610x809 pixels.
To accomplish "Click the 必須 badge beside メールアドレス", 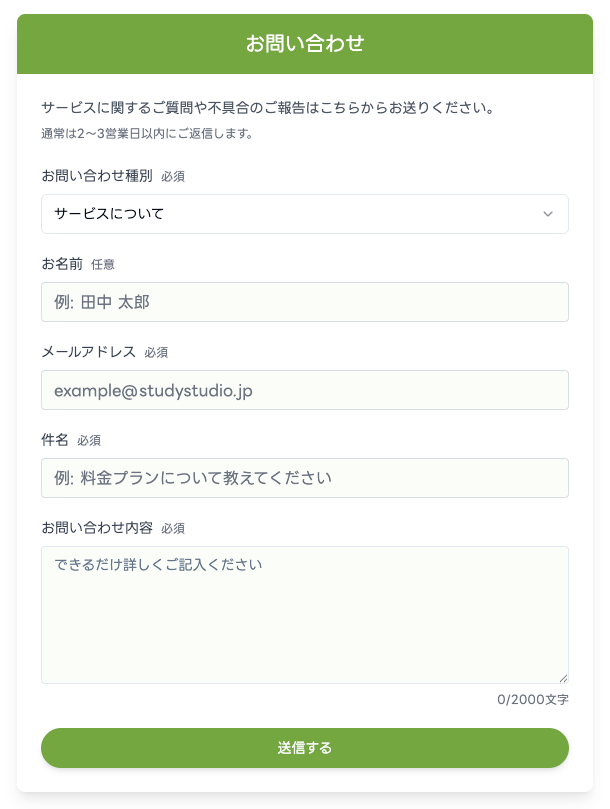I will (x=156, y=353).
